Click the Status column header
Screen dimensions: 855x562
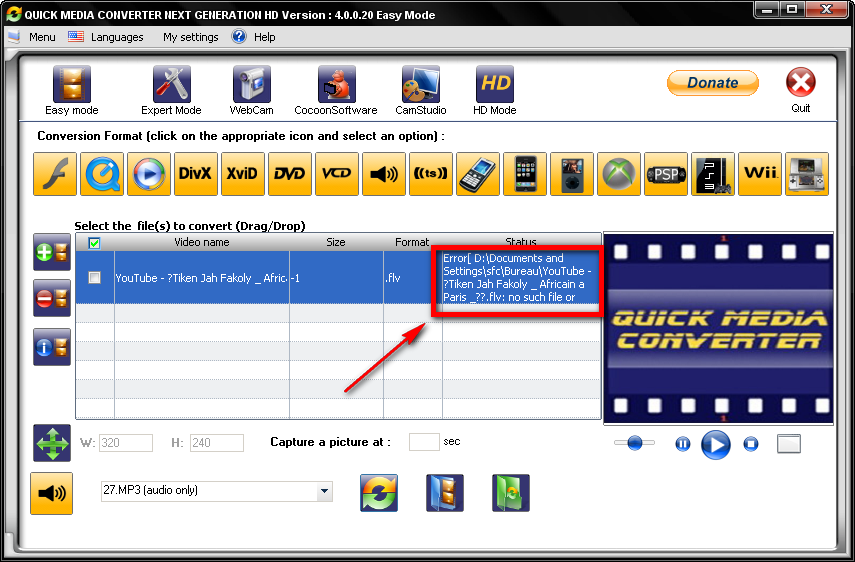tap(521, 242)
